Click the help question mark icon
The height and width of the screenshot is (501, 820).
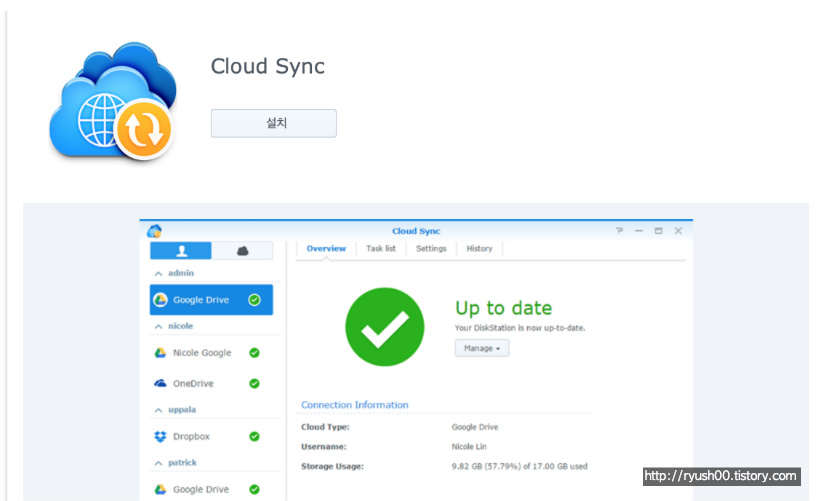[619, 231]
